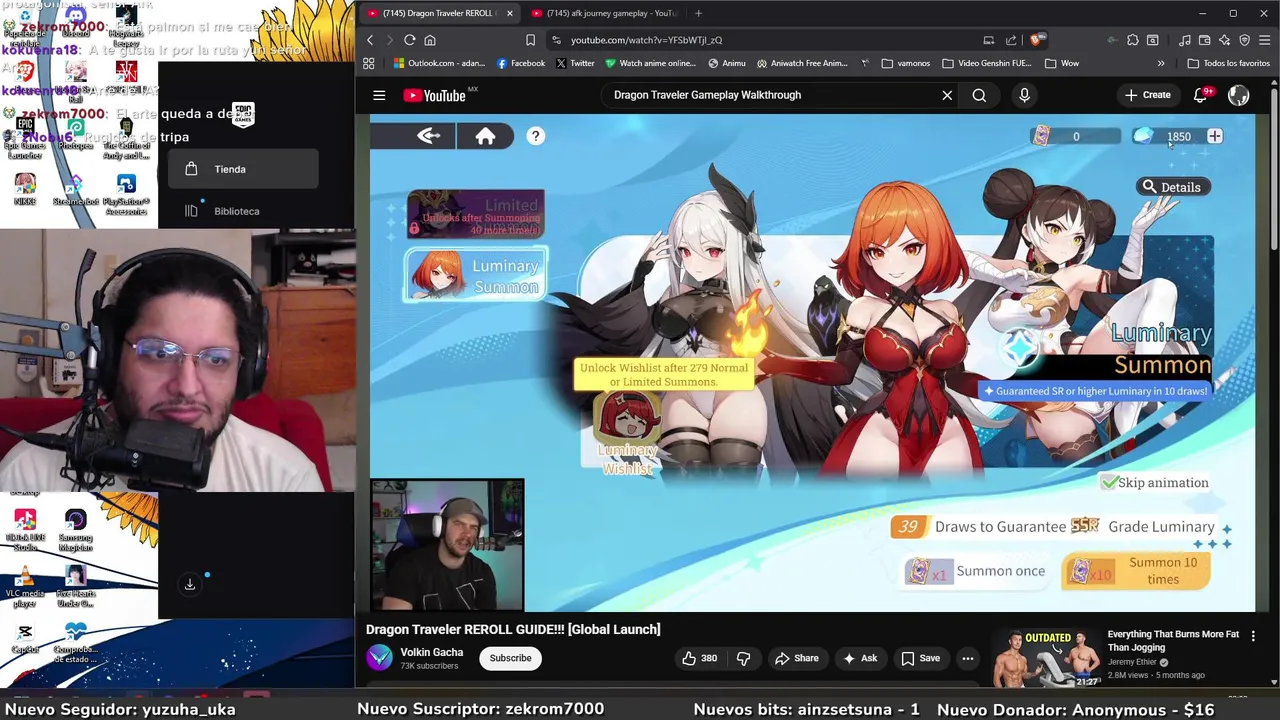Open the Twitter bookmark
1280x720 pixels.
(575, 63)
